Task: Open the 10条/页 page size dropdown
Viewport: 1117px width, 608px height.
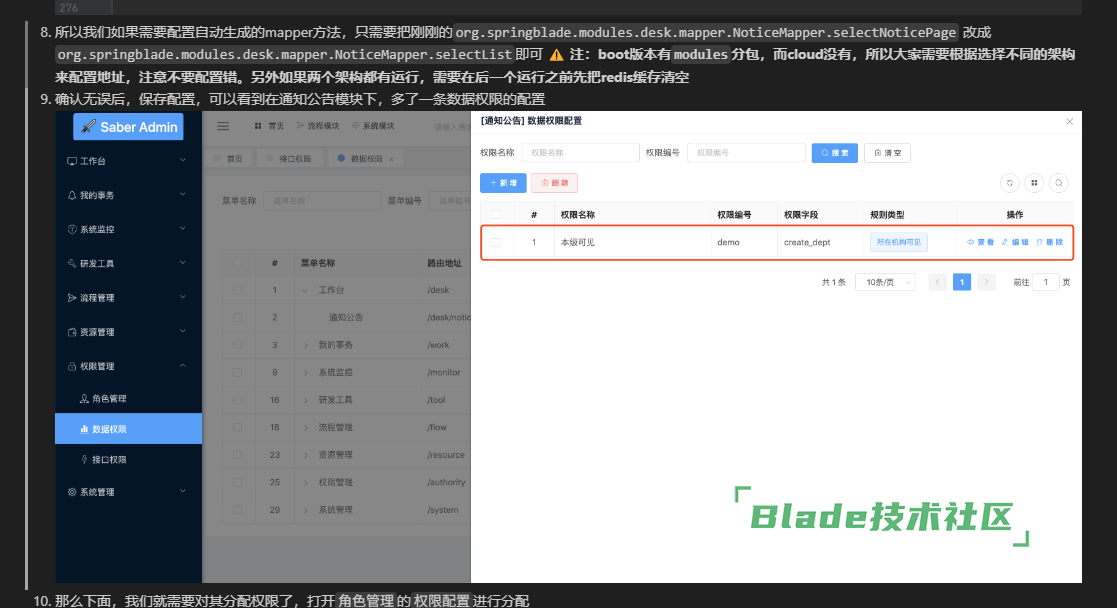Action: tap(885, 282)
